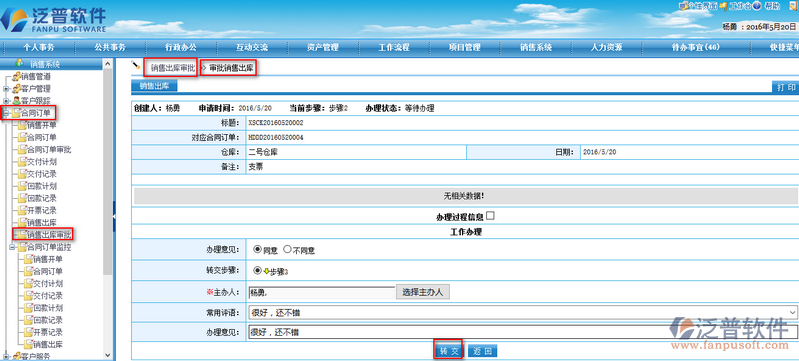Expand the 客户管理 tree node
The width and height of the screenshot is (799, 361).
[x=6, y=89]
